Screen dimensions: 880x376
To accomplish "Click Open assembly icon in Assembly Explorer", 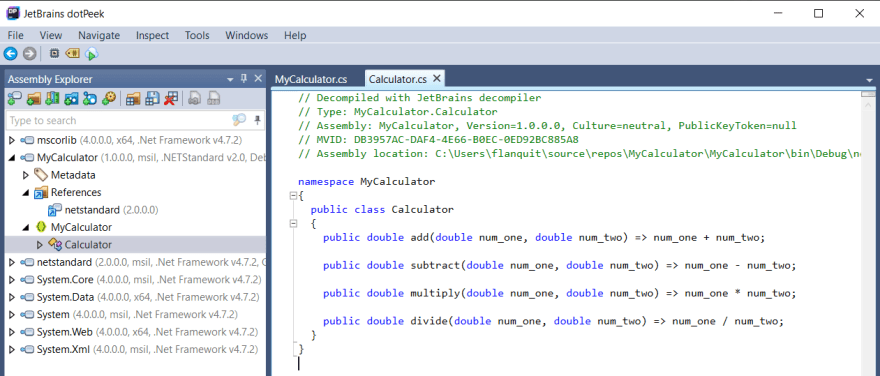I will 15,99.
